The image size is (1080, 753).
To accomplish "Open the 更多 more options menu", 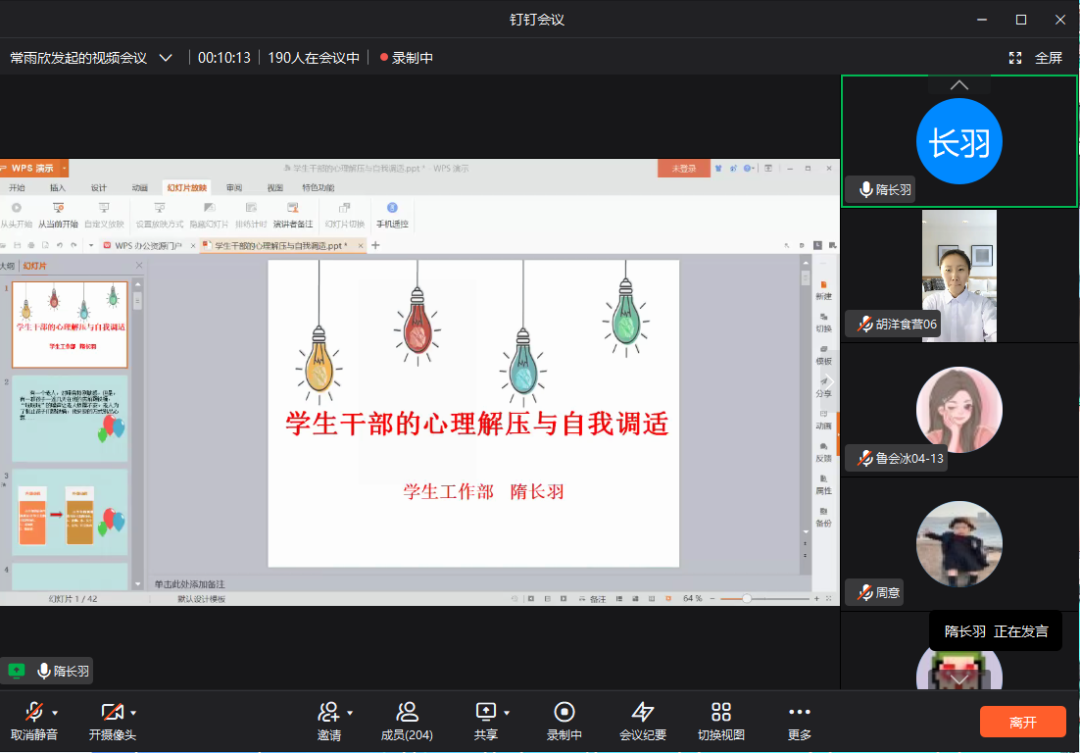I will 799,714.
